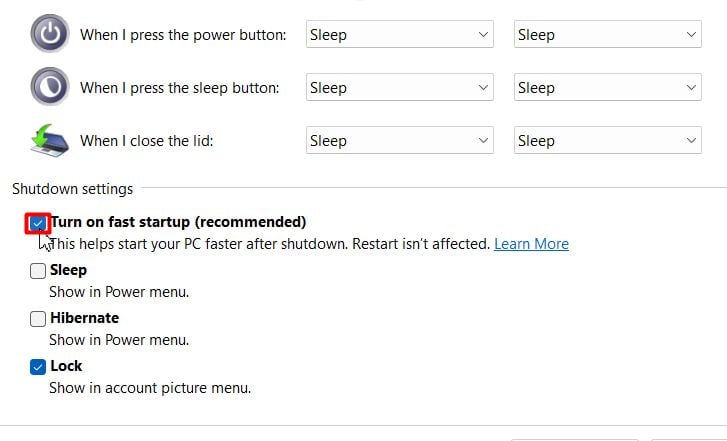The width and height of the screenshot is (727, 441).
Task: Untick the Lock checkbox
Action: pos(38,367)
